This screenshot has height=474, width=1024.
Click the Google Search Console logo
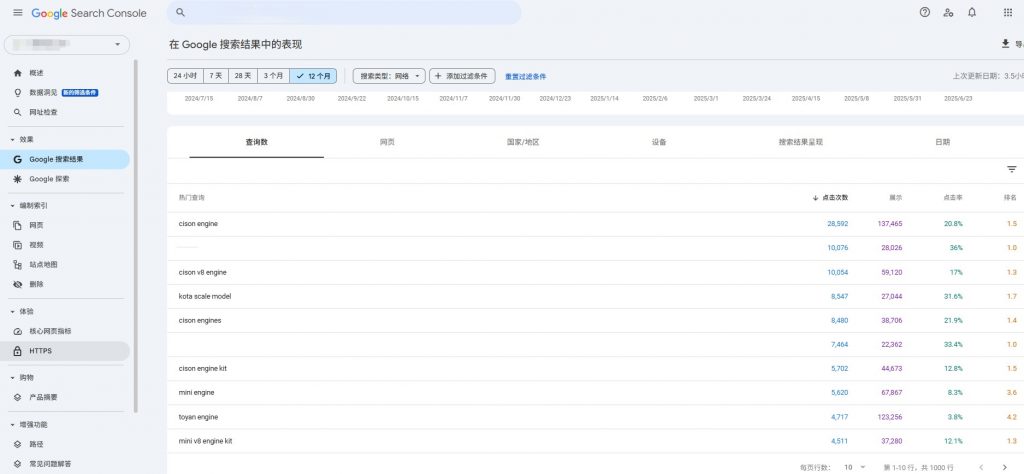point(89,13)
